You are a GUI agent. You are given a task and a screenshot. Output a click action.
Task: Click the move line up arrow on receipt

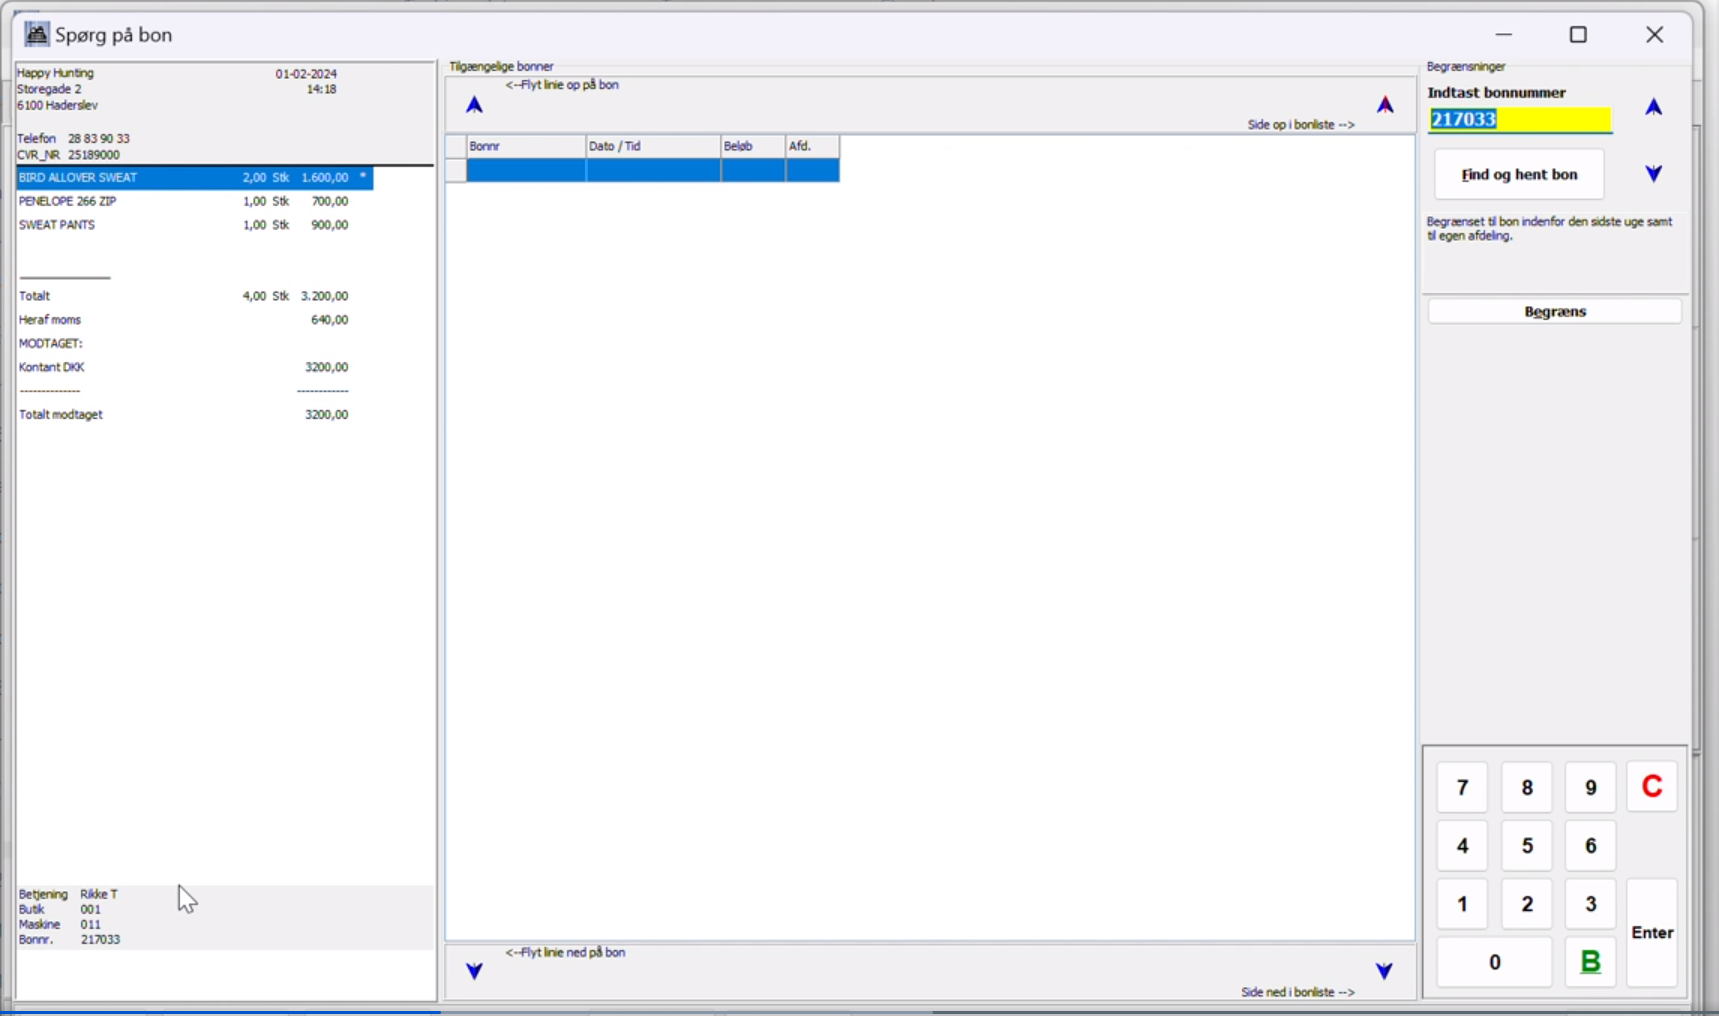(474, 105)
